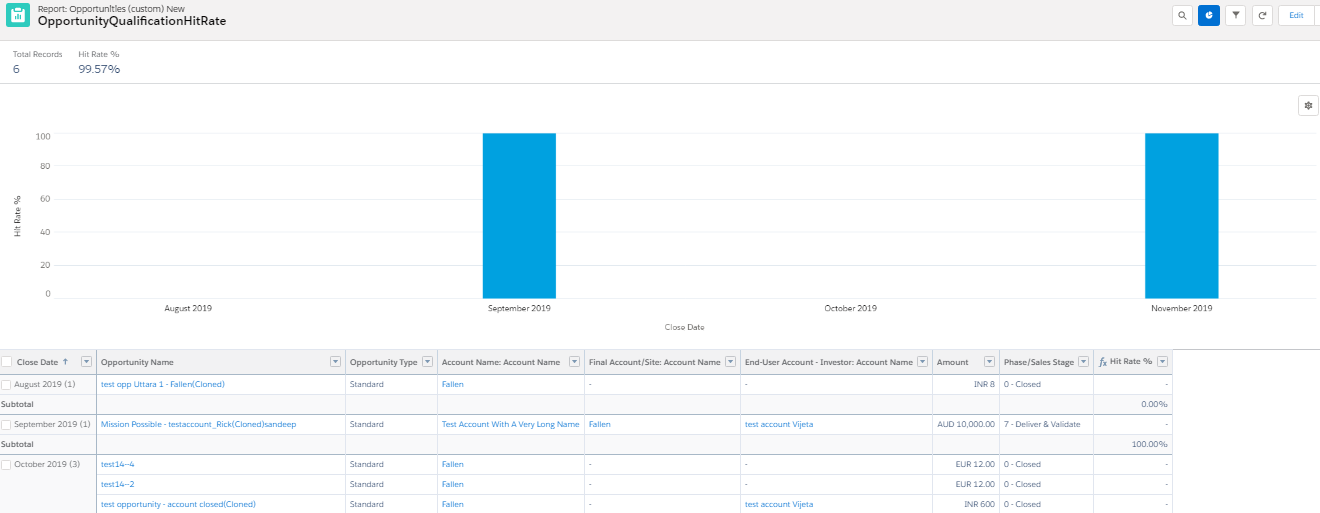1320x513 pixels.
Task: Open chart settings gear icon
Action: coord(1308,105)
